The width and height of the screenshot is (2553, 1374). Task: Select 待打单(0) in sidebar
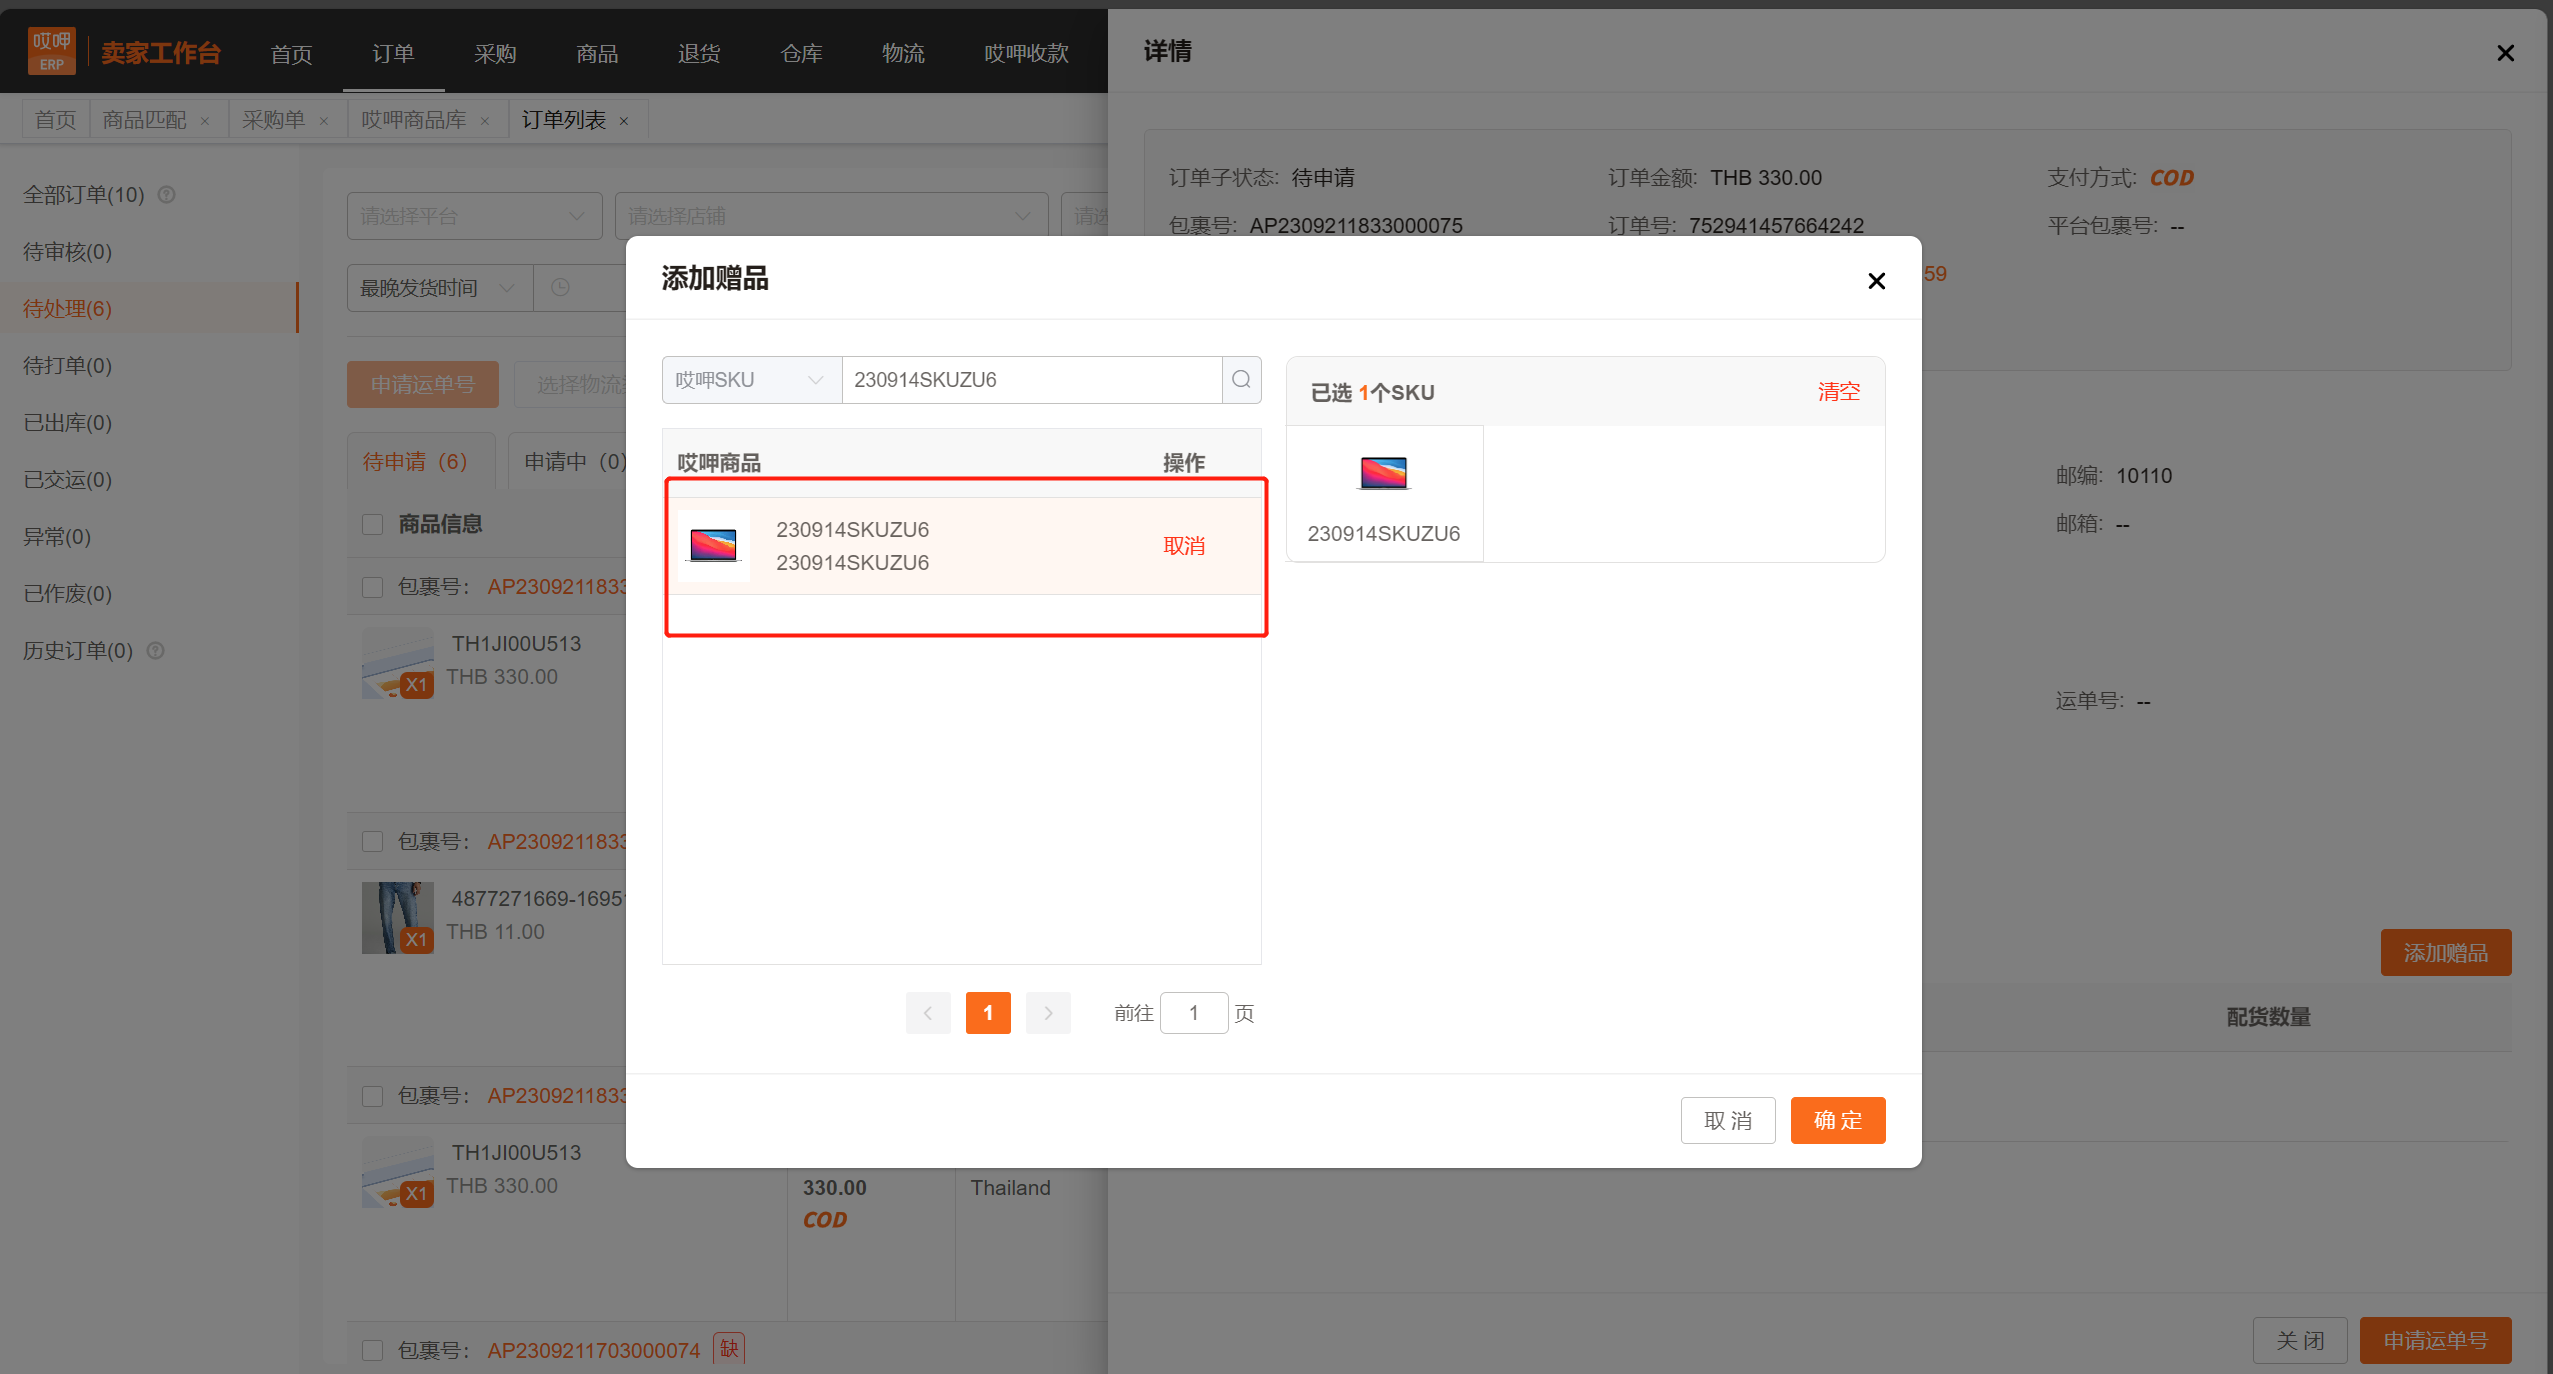coord(67,366)
